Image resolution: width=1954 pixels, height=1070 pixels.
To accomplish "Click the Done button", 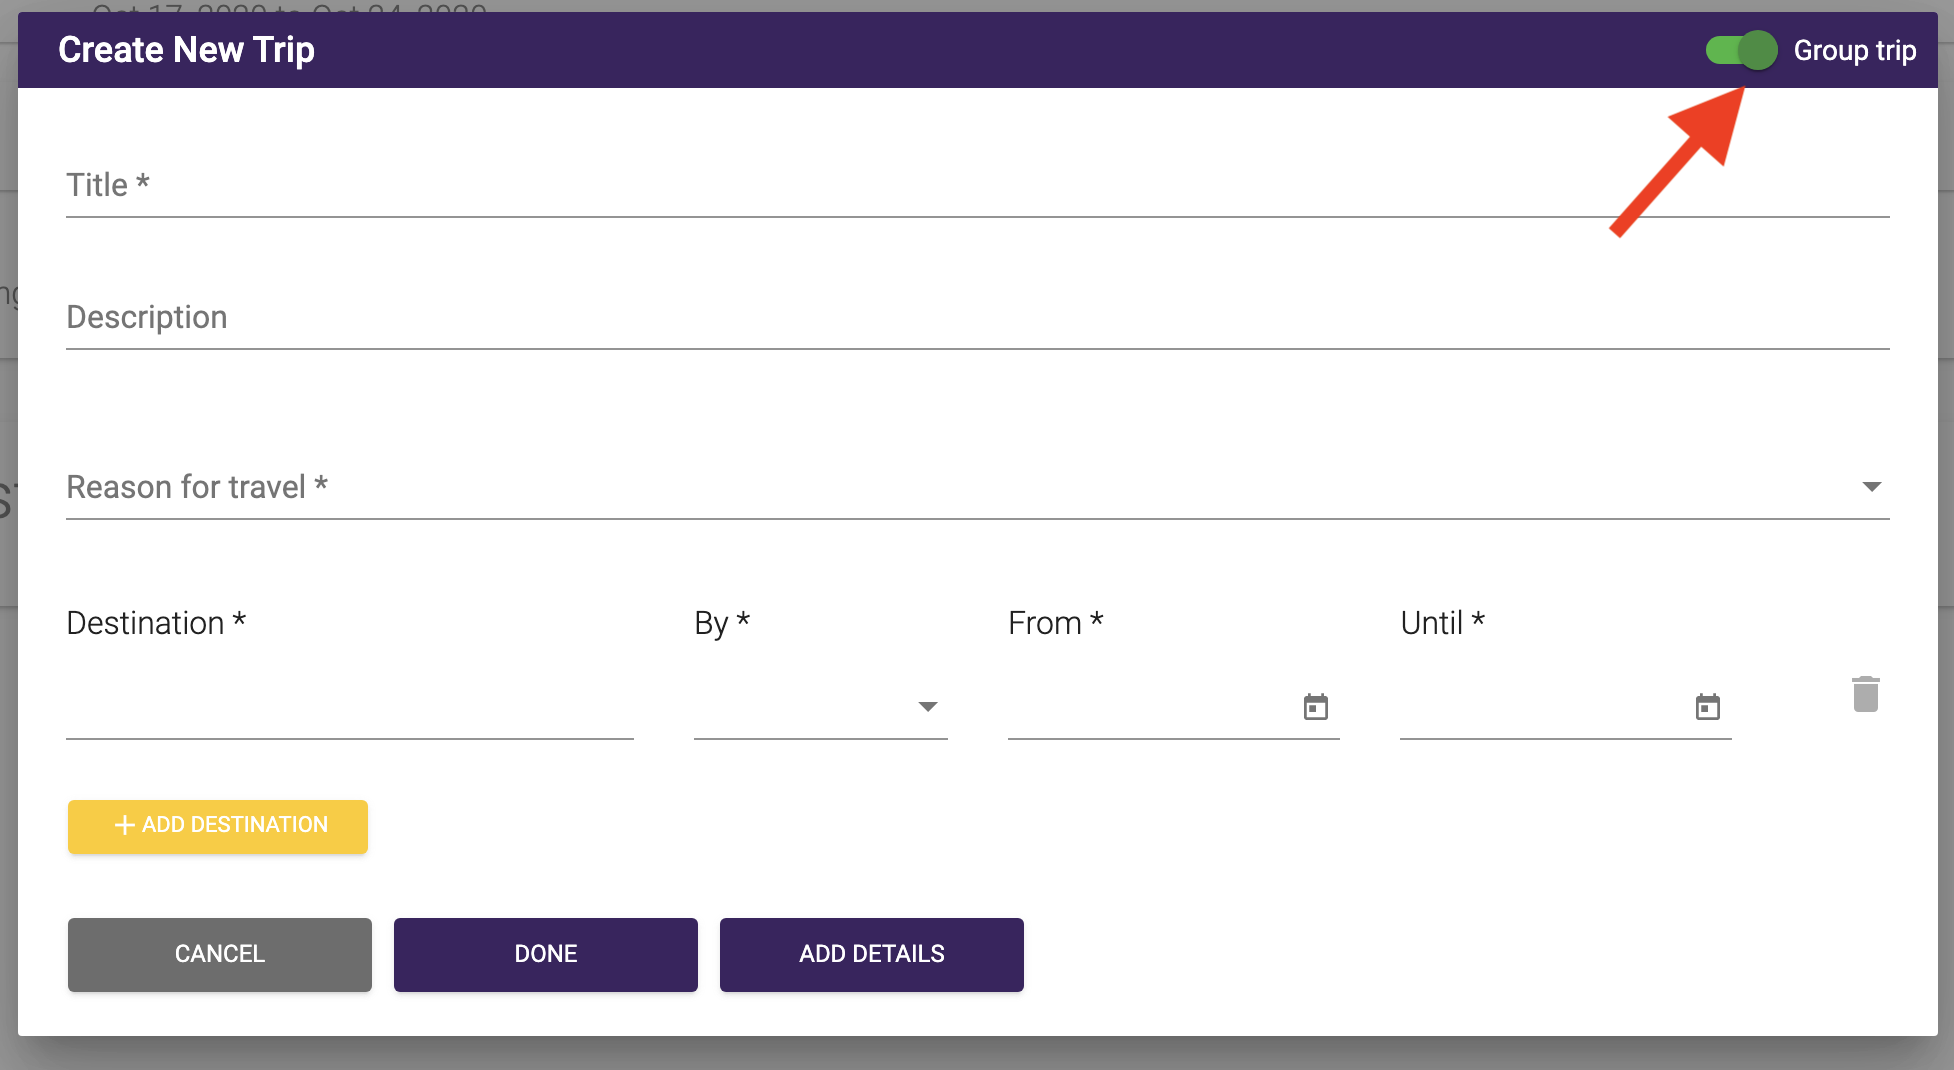I will 545,954.
